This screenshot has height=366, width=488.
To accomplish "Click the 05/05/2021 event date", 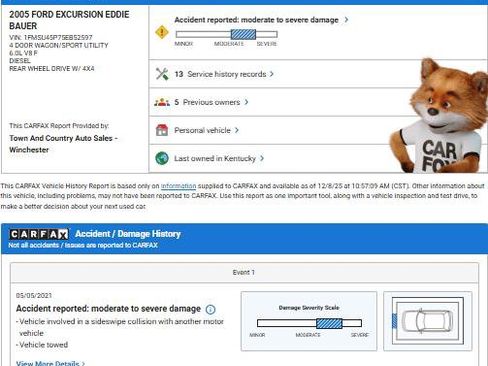I will point(34,295).
